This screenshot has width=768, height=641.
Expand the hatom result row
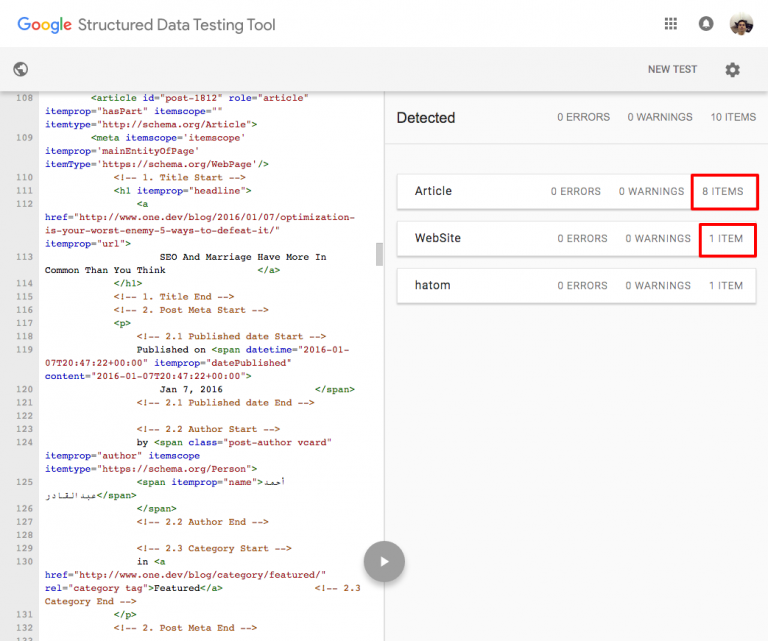[576, 285]
